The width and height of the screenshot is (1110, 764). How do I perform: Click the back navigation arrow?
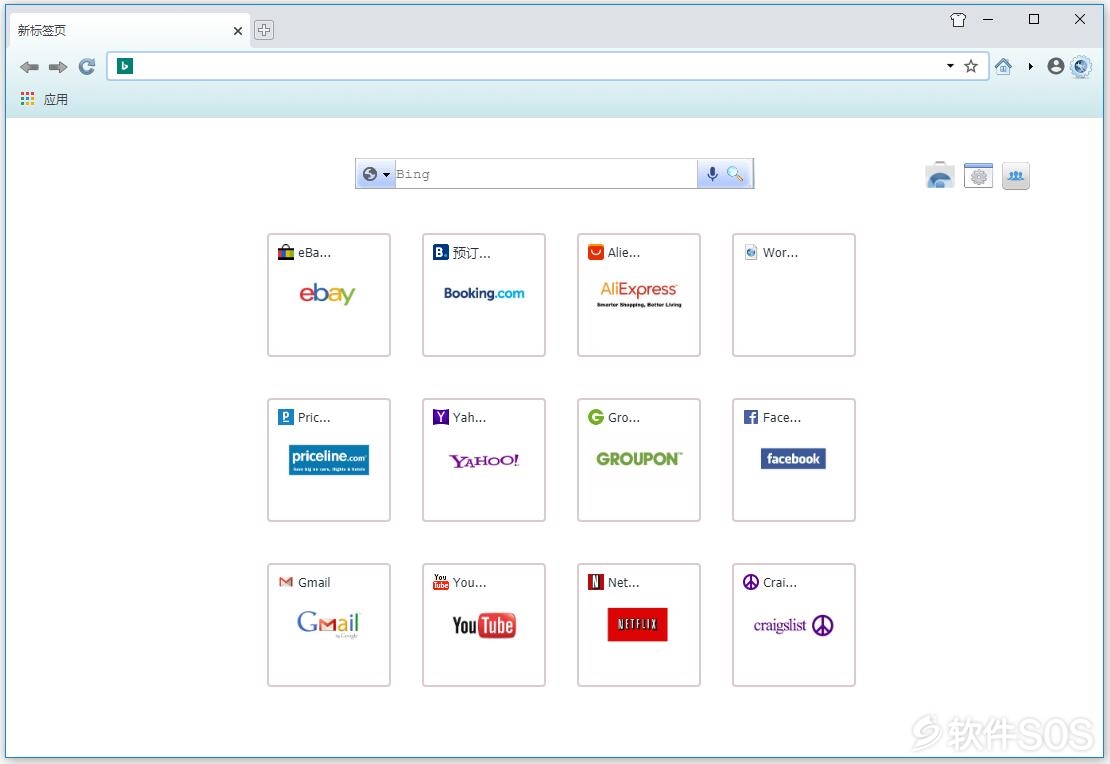point(29,67)
